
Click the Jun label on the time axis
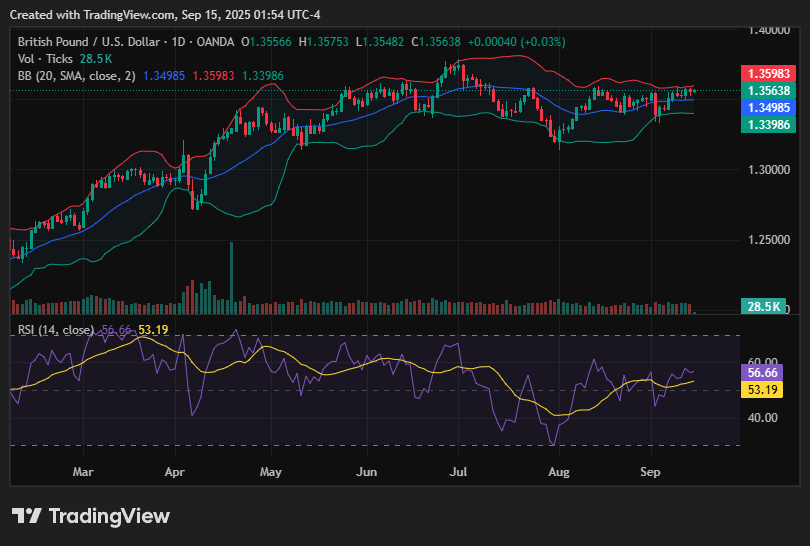[367, 472]
